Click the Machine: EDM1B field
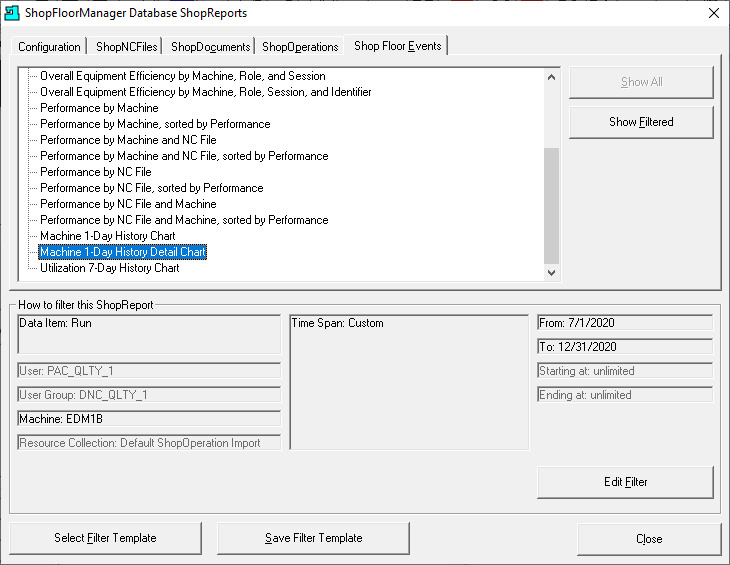Image resolution: width=730 pixels, height=565 pixels. pos(149,418)
